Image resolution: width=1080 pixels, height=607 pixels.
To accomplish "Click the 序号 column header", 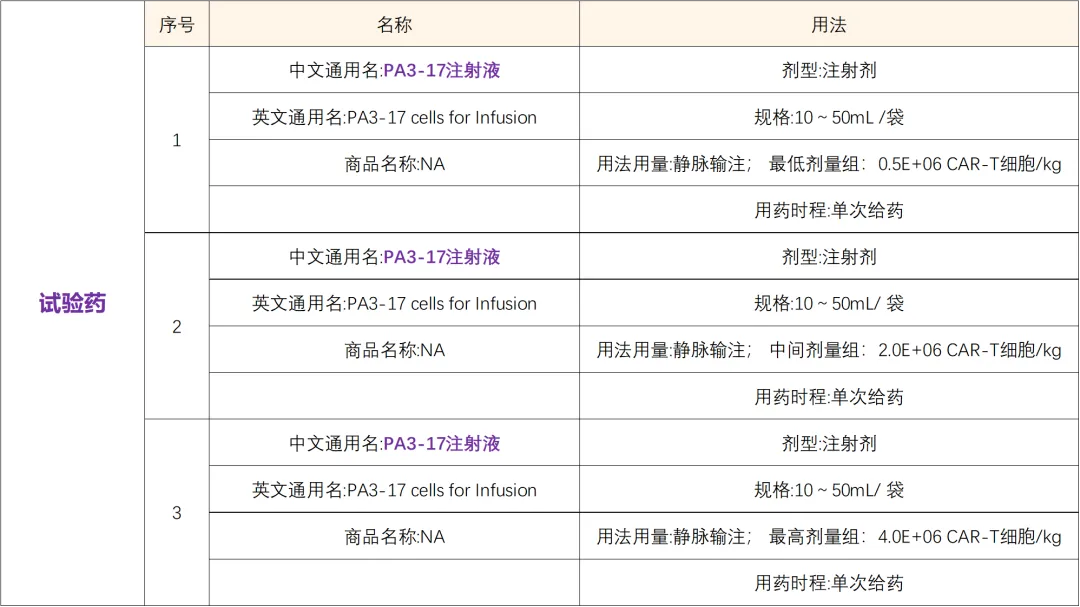I will tap(177, 25).
